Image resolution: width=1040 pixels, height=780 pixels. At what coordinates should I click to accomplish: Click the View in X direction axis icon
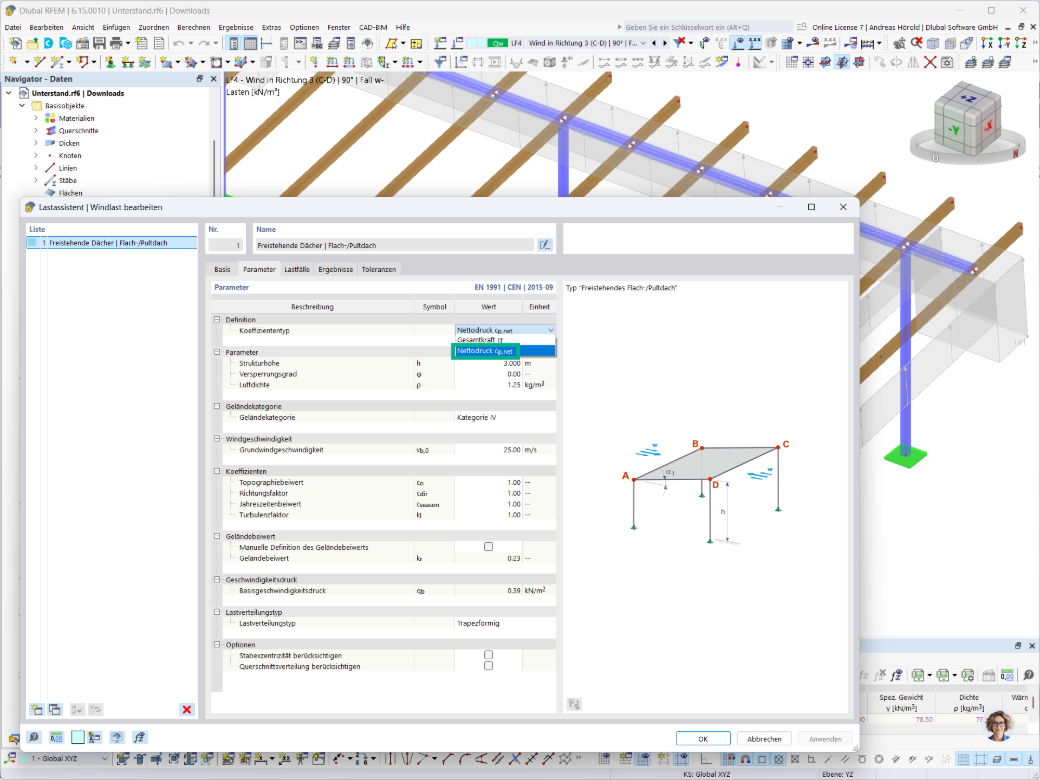point(987,43)
